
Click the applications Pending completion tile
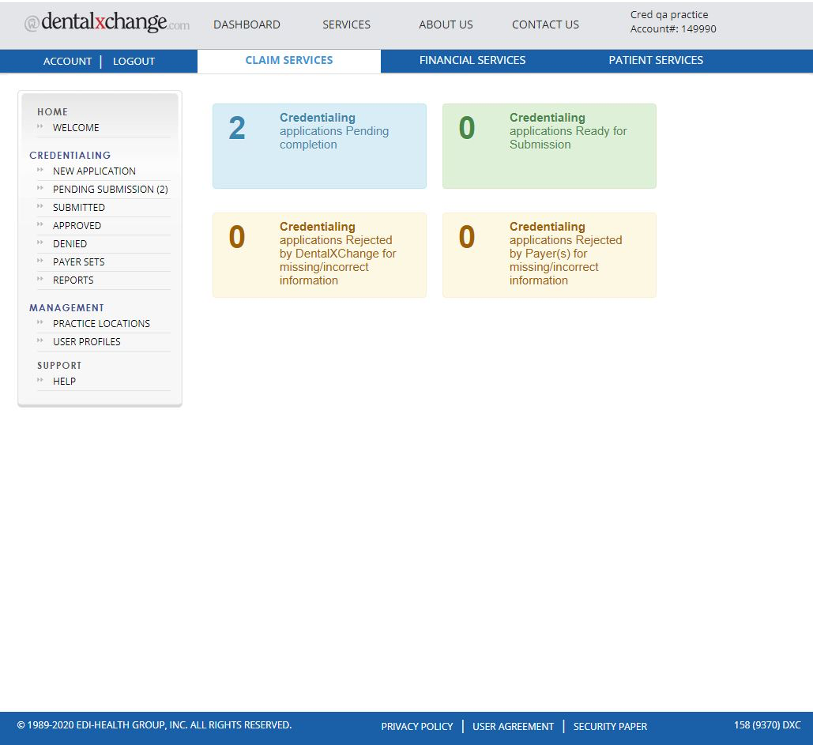[319, 146]
